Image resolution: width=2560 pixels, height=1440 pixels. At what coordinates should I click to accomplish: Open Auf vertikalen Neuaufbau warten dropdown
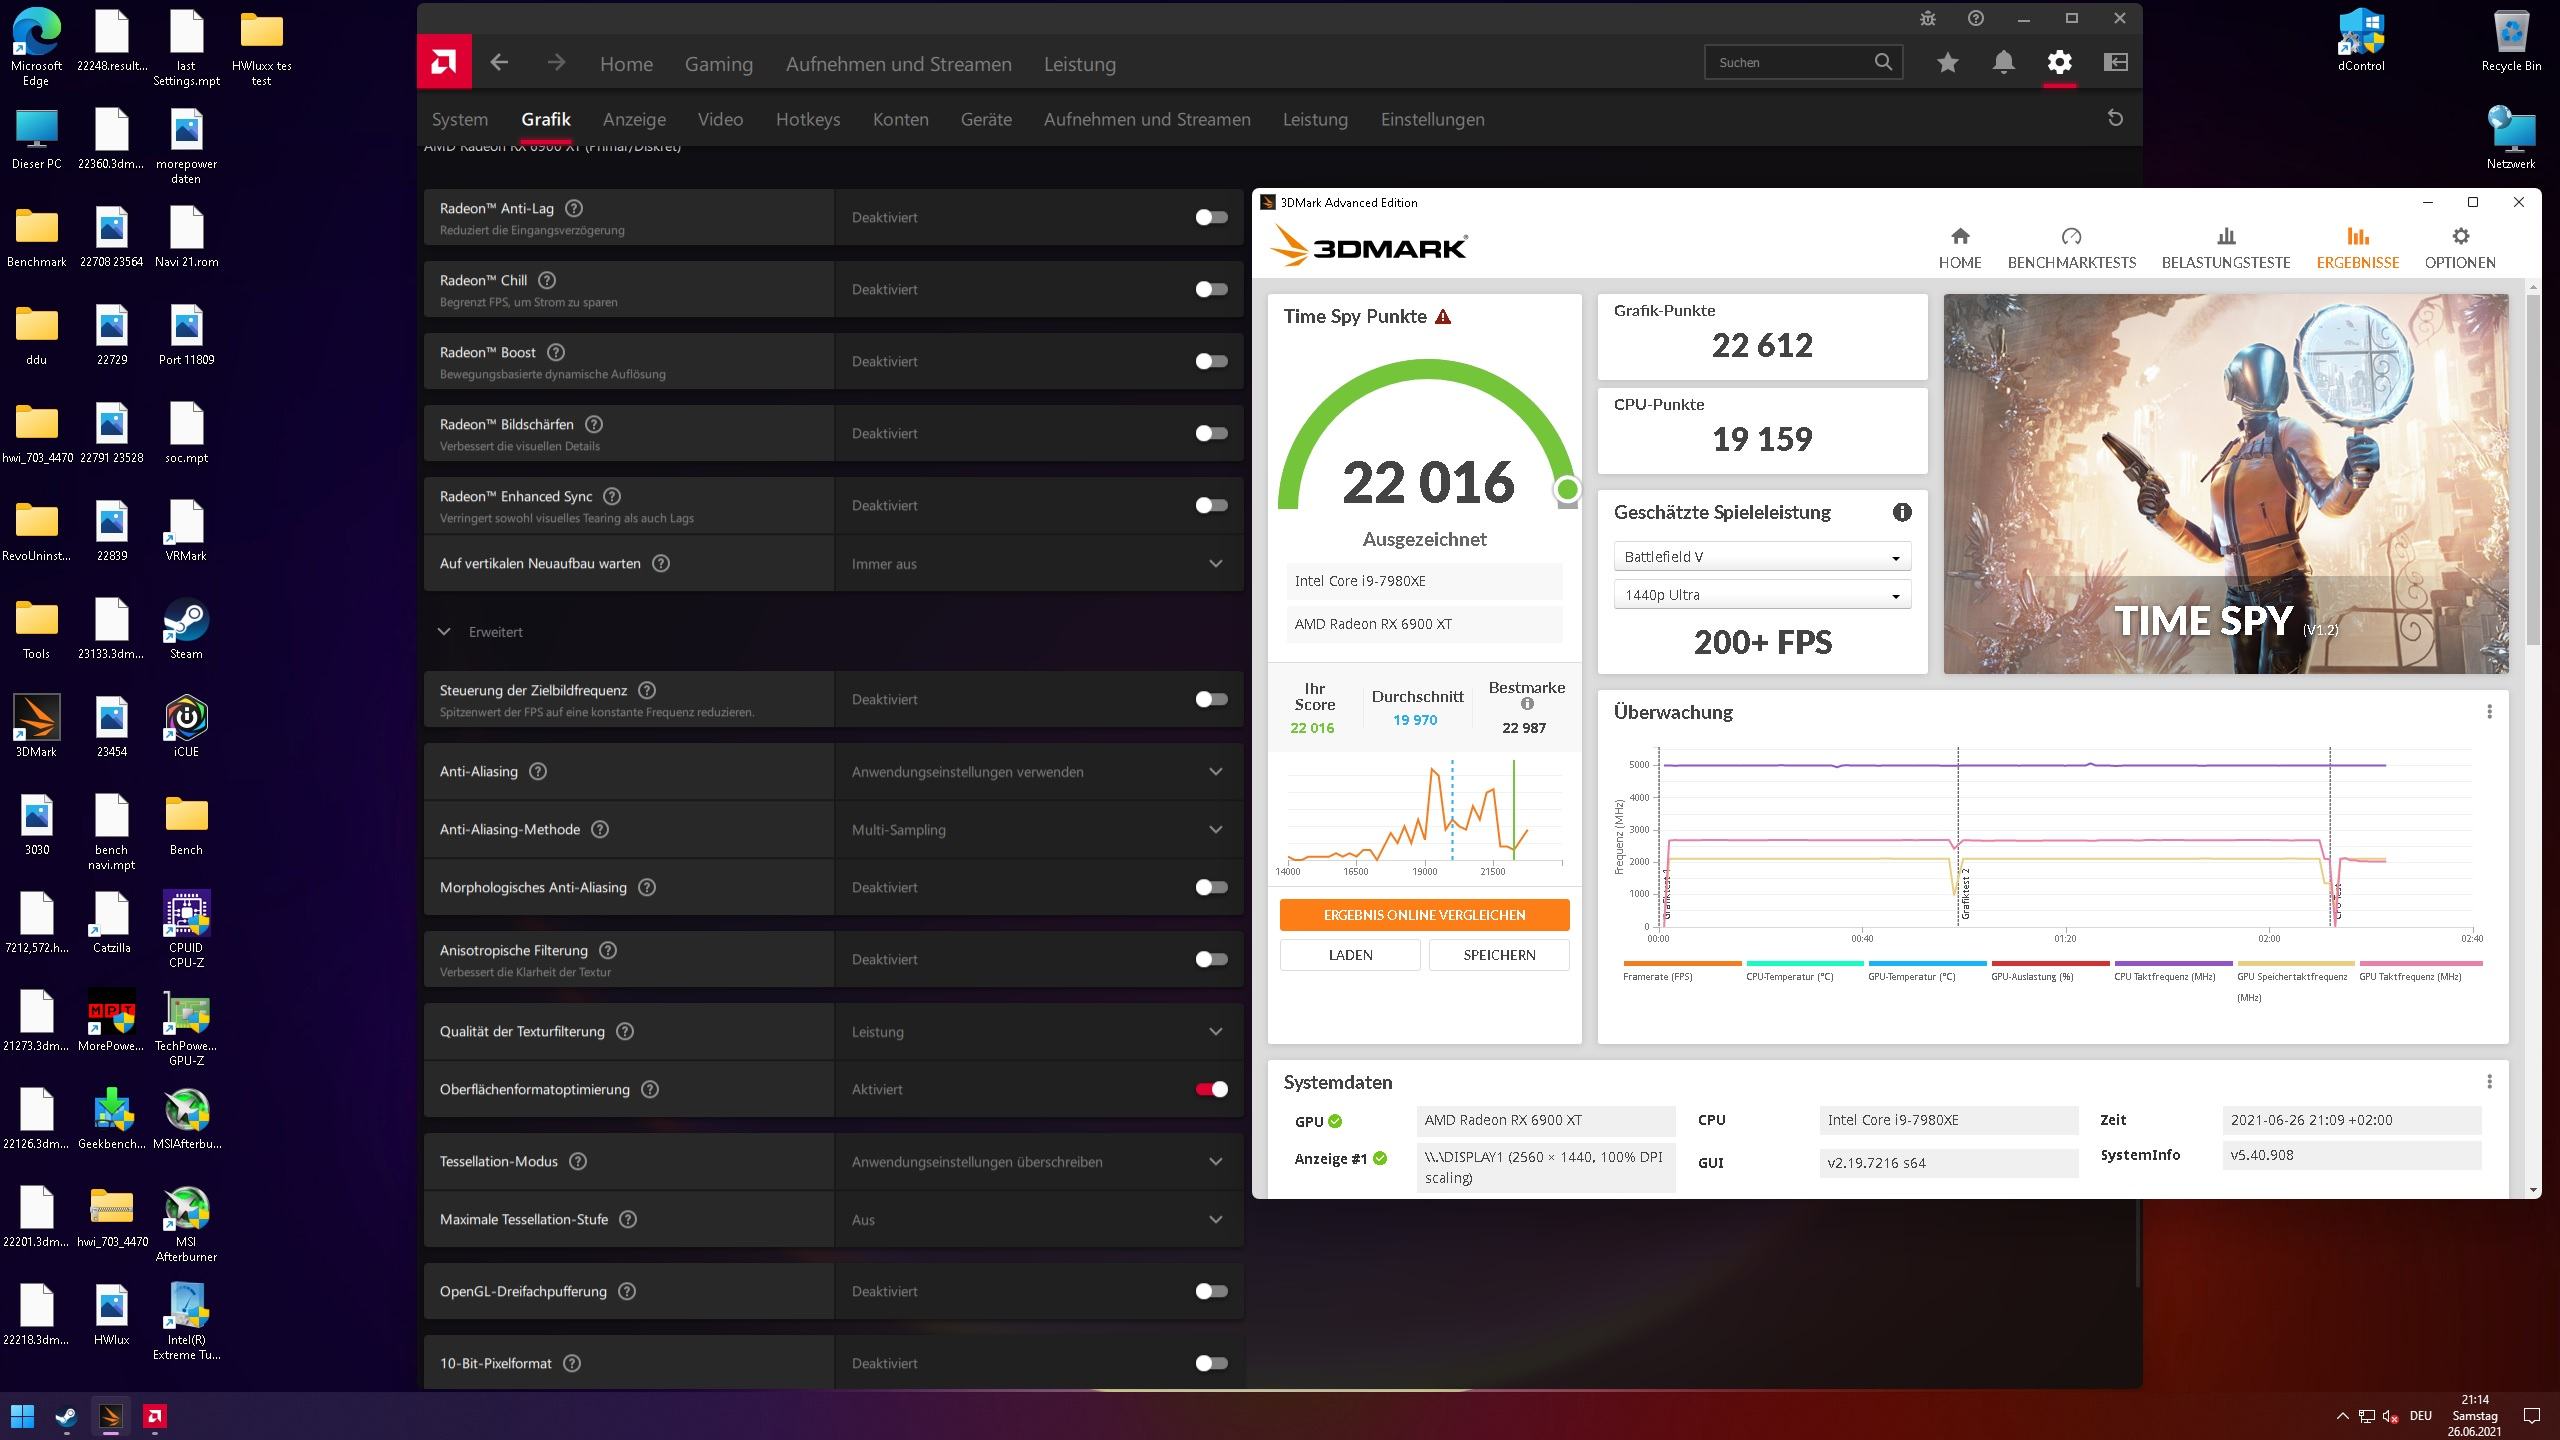1039,564
